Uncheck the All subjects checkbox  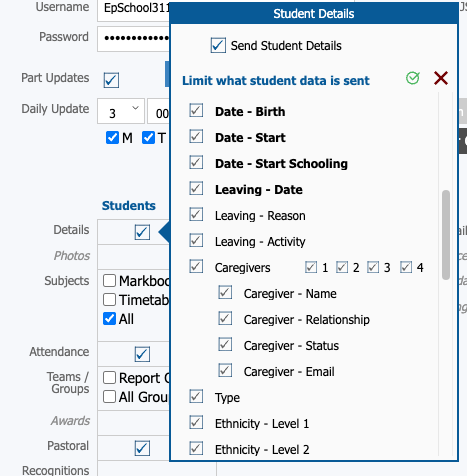110,319
